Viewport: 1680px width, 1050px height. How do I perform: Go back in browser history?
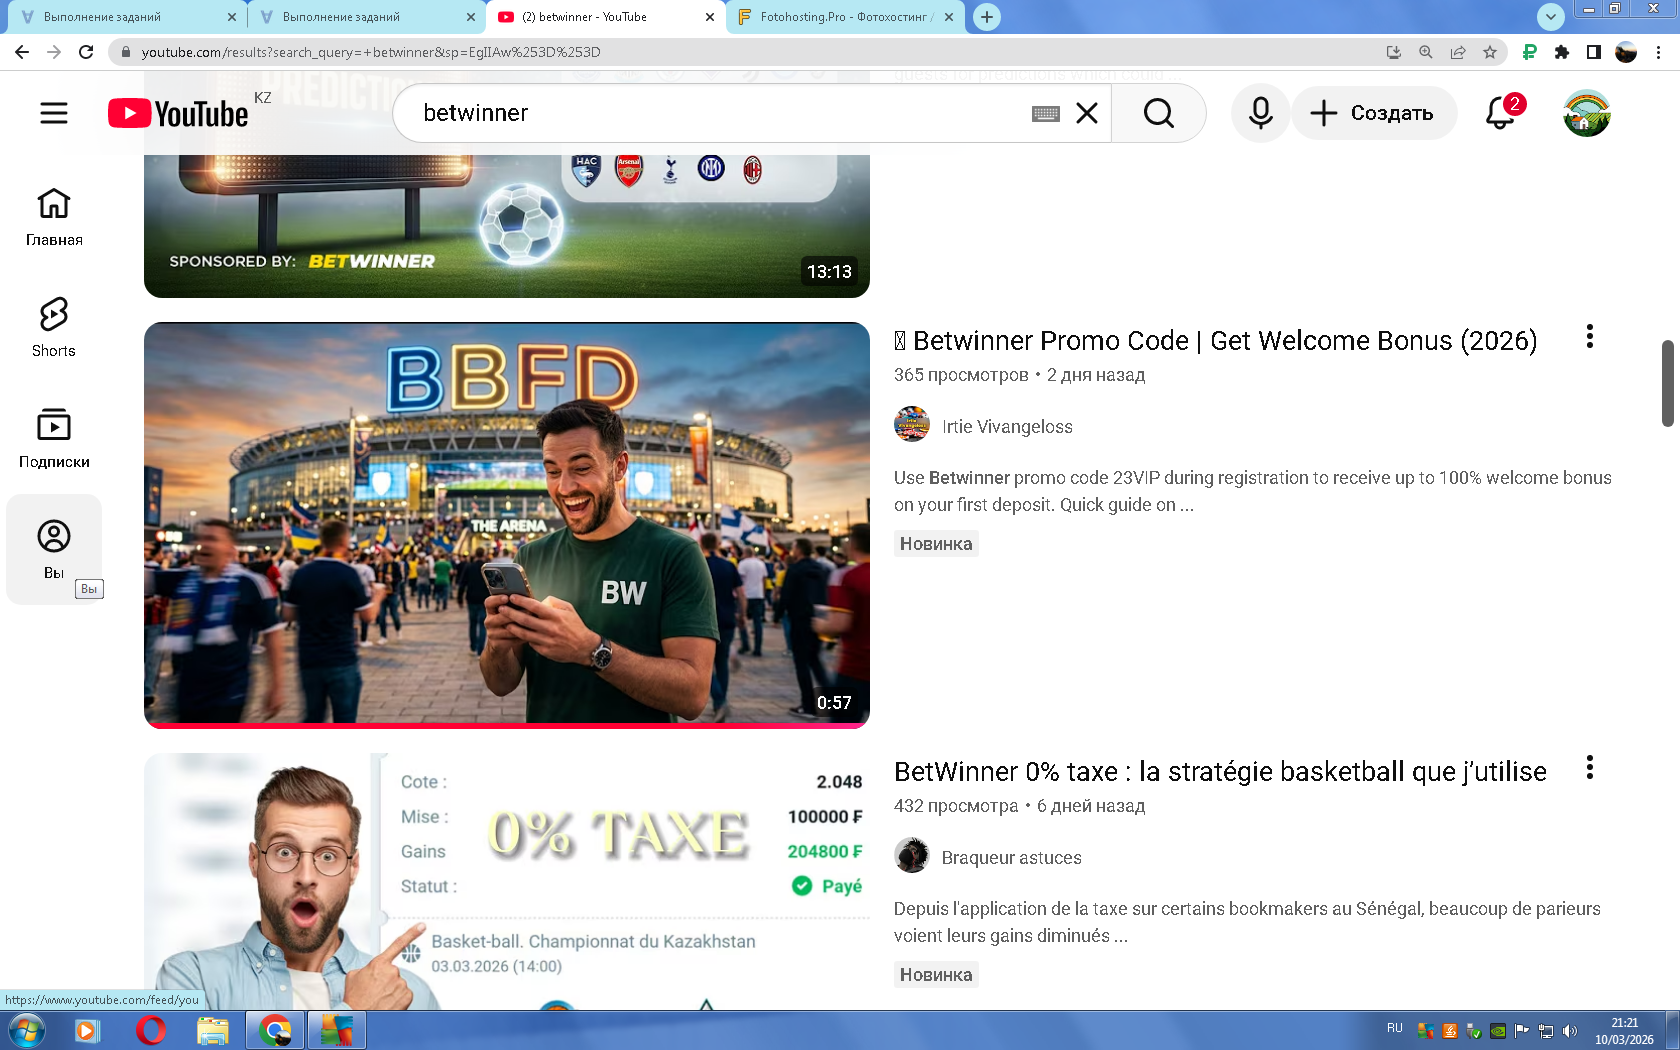[22, 52]
